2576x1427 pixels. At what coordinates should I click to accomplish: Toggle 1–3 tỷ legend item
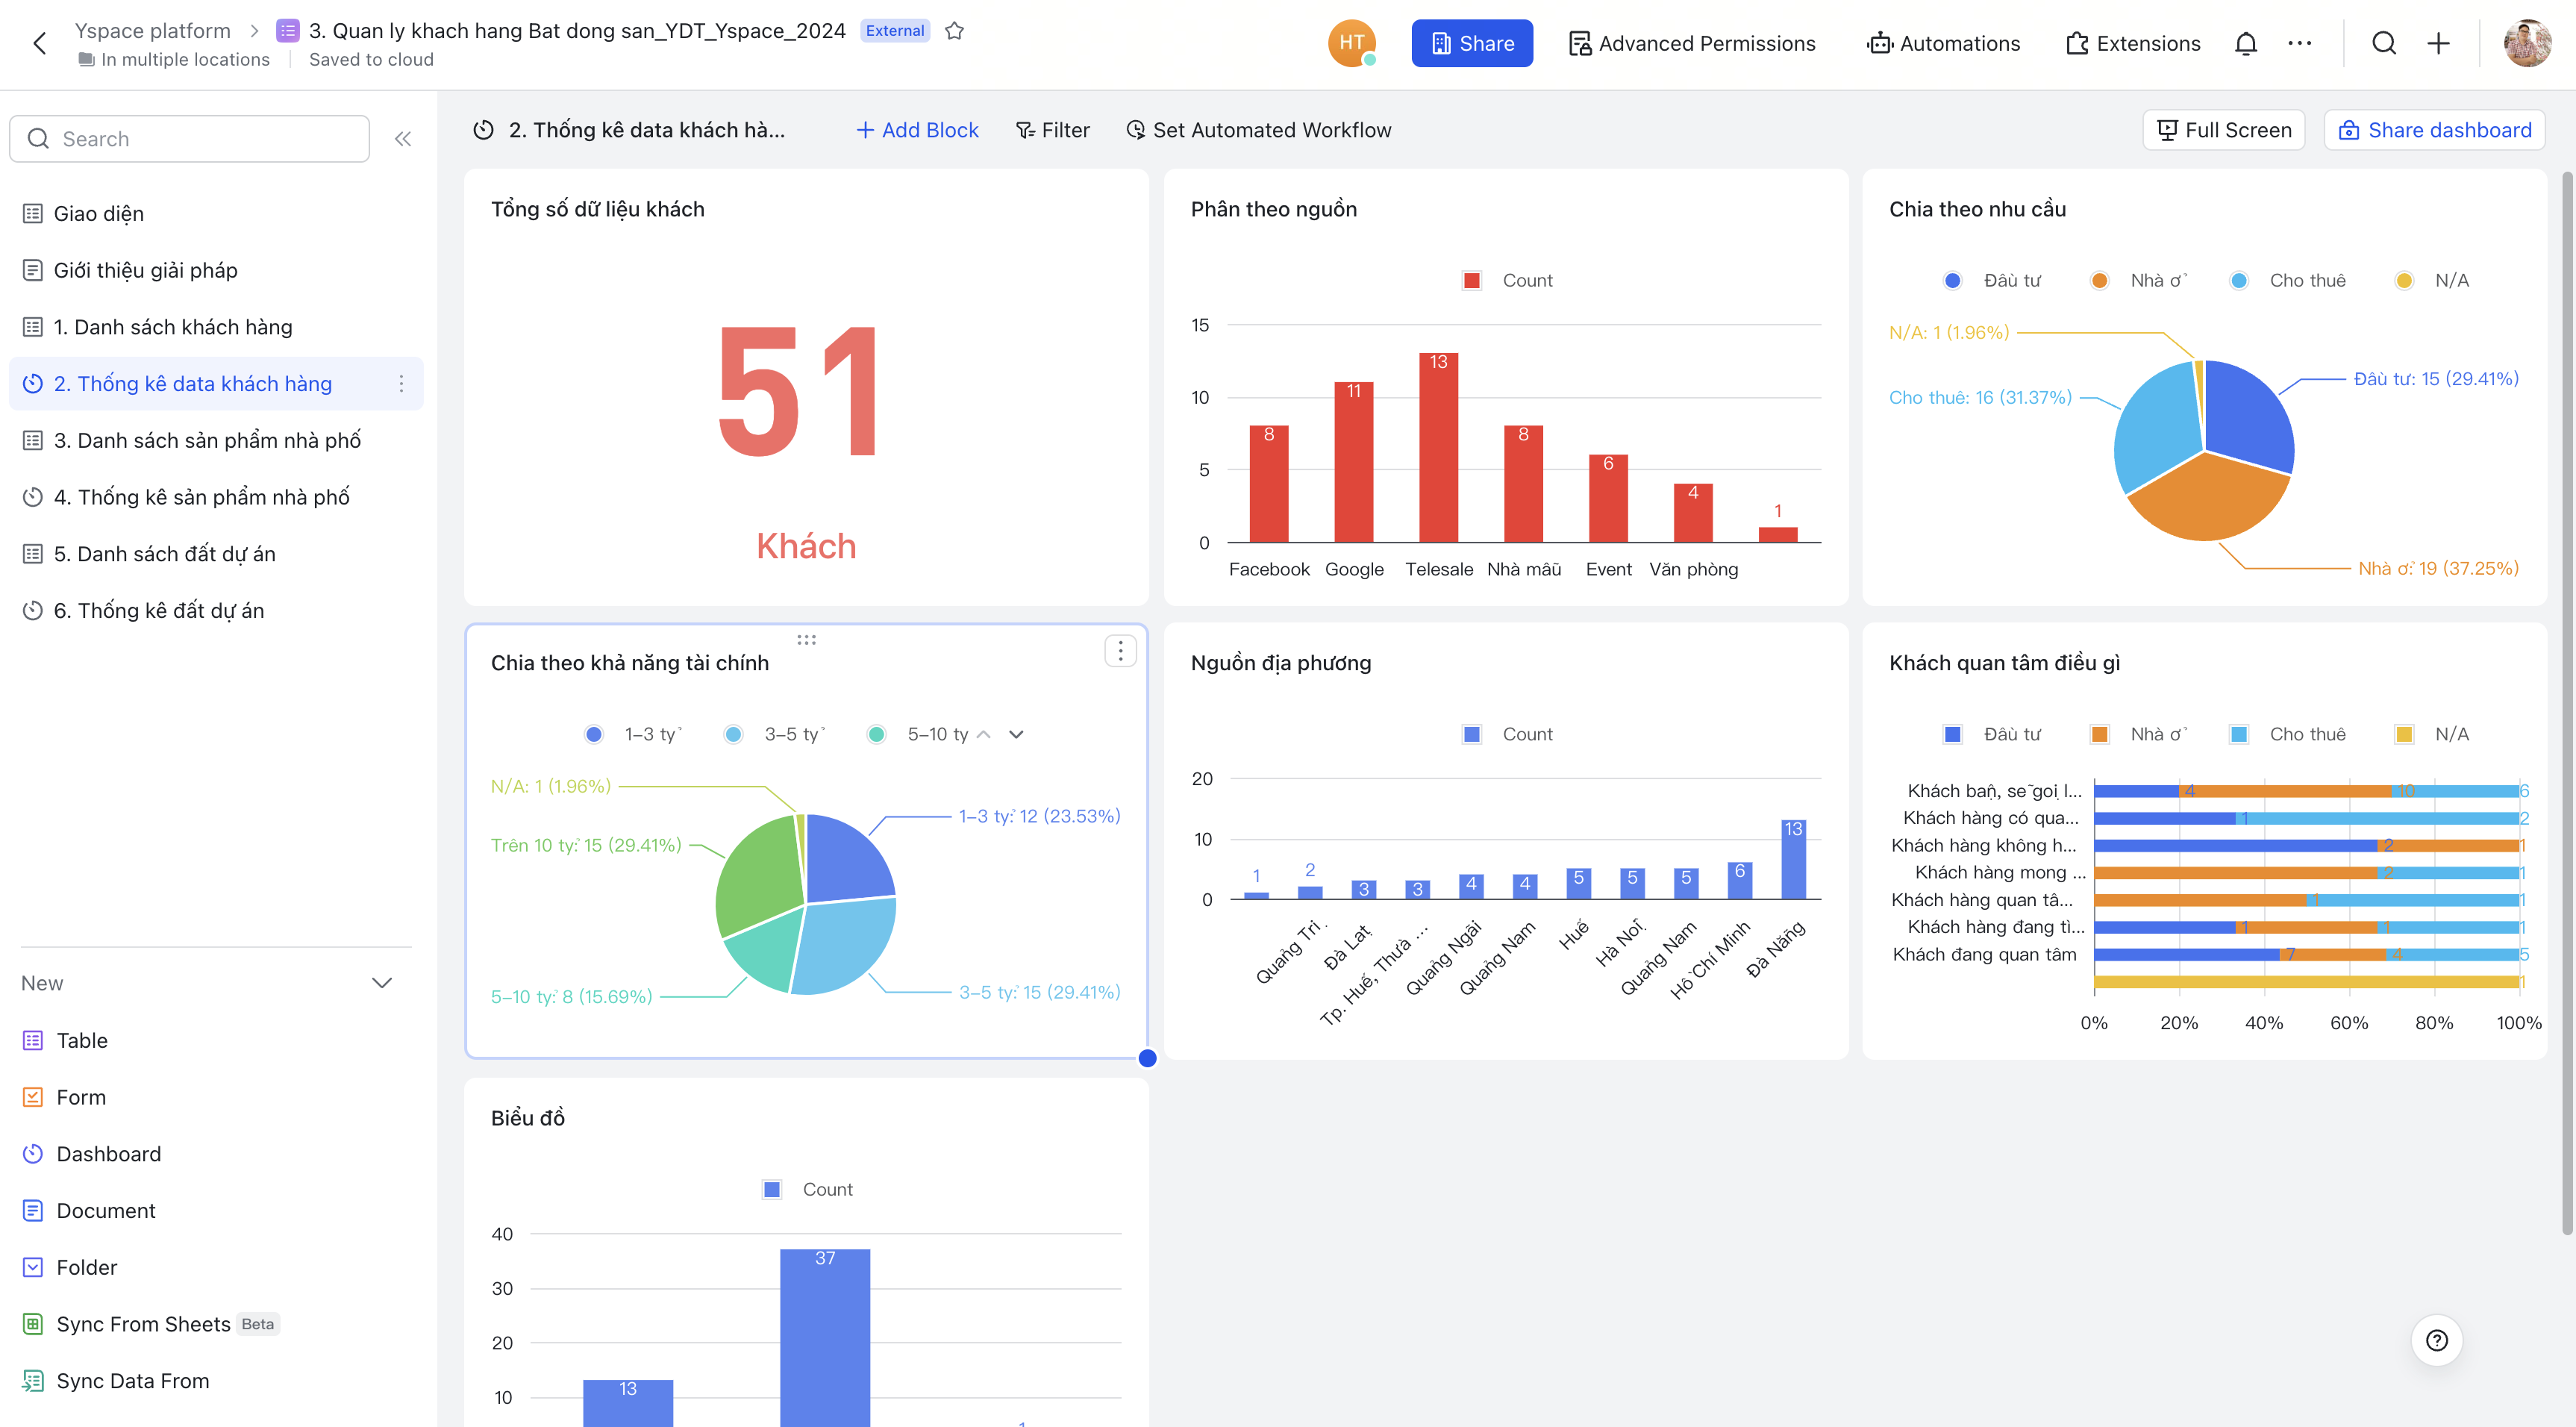point(634,734)
